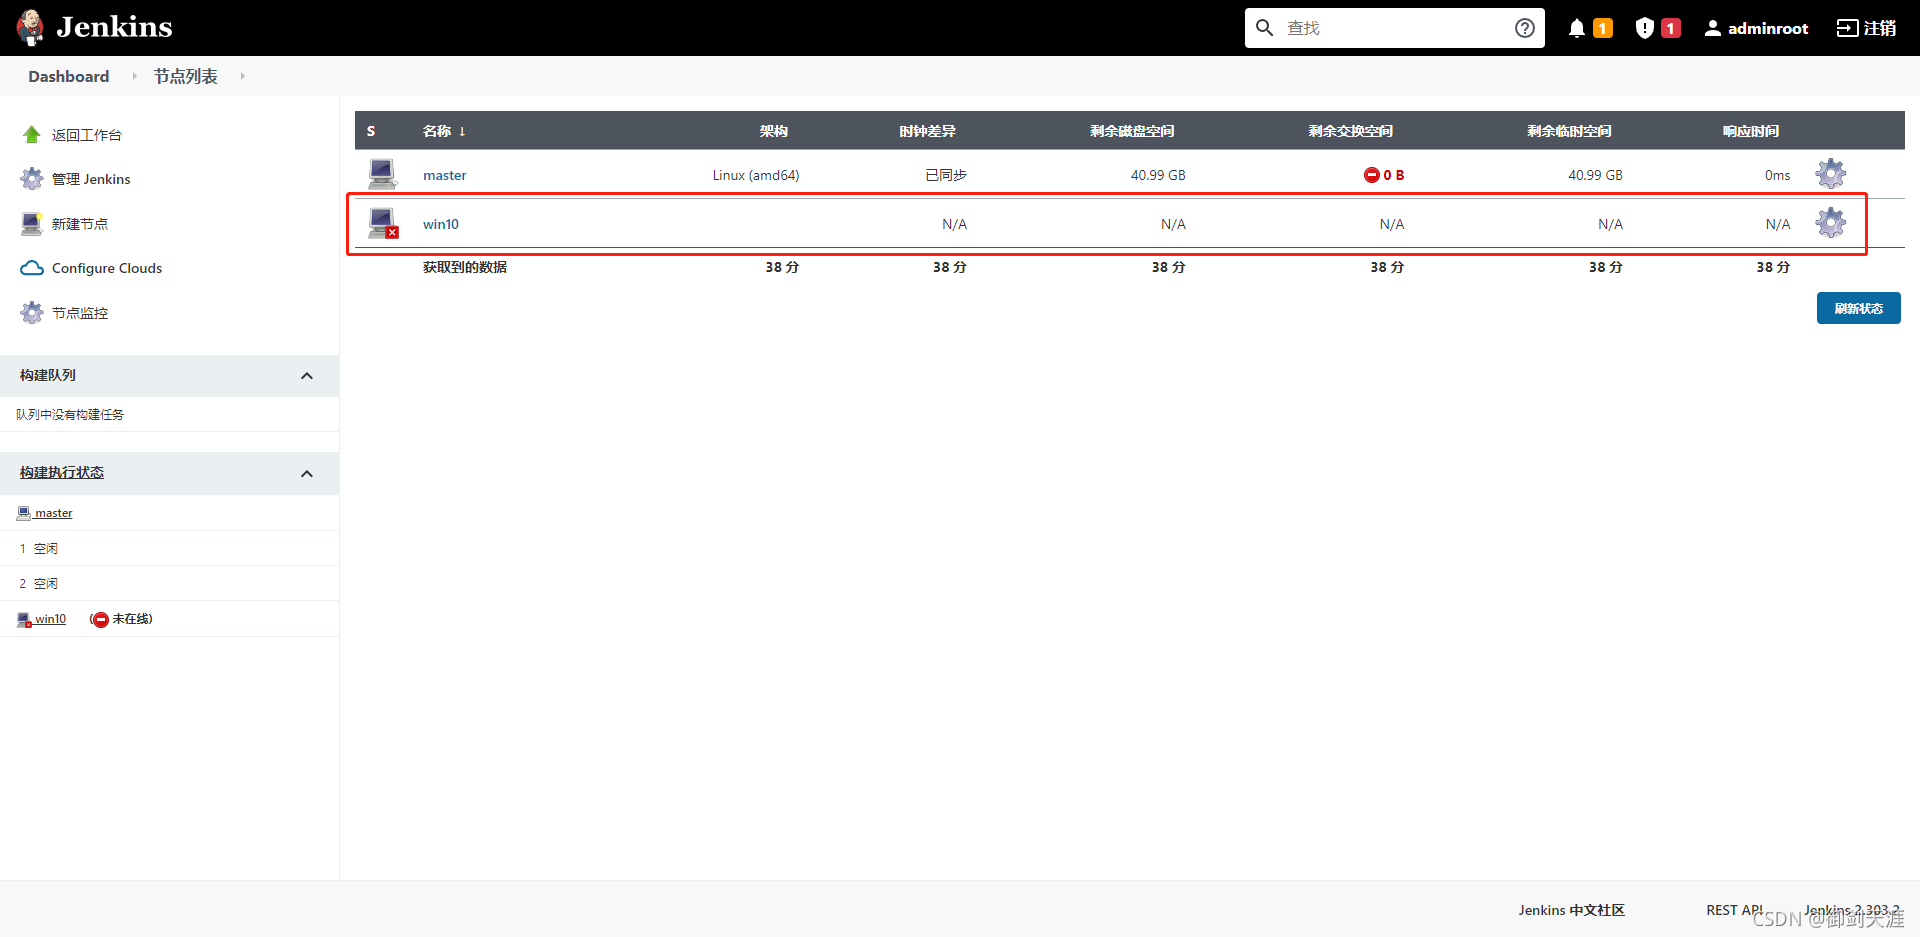
Task: Select the 获取到的数据 row label
Action: (x=465, y=267)
